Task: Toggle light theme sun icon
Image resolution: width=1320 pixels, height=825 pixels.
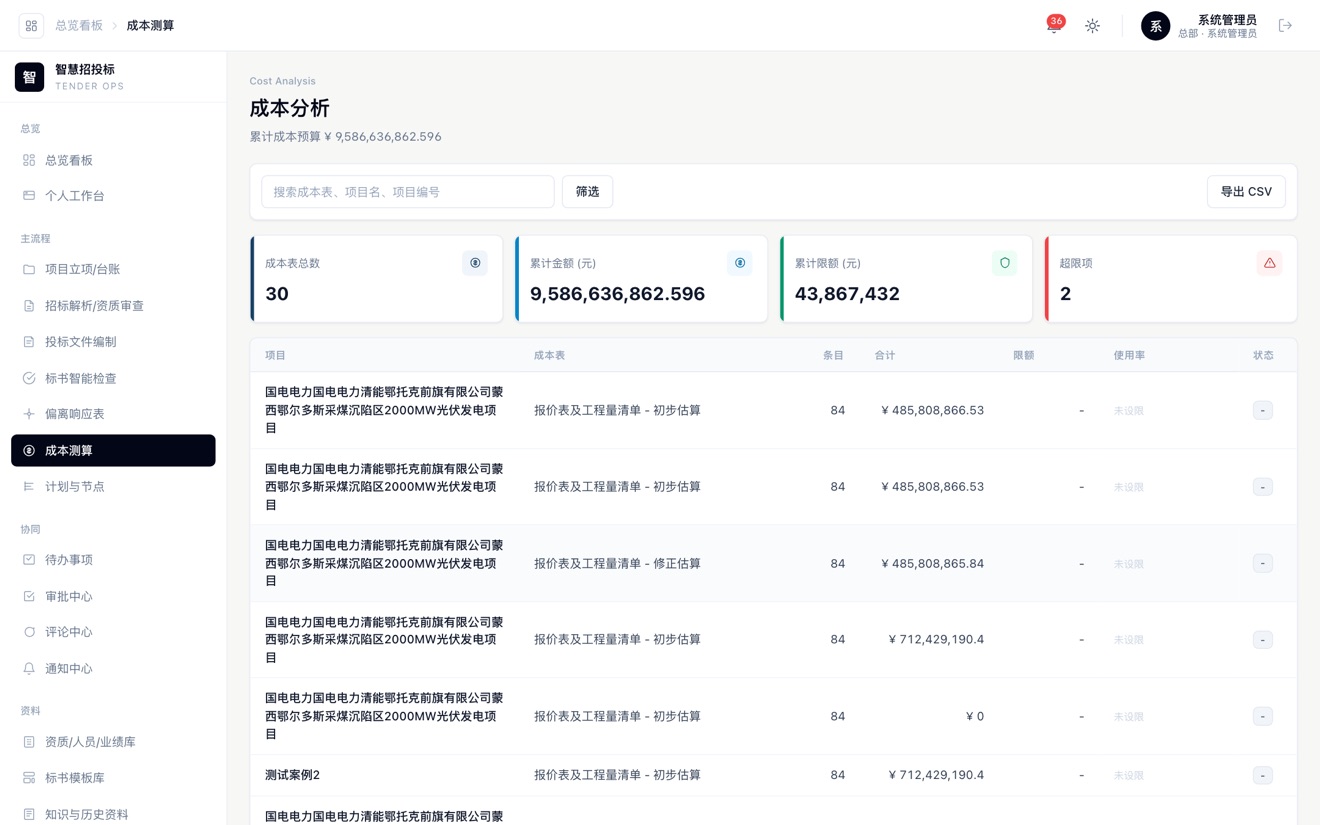Action: (1092, 26)
